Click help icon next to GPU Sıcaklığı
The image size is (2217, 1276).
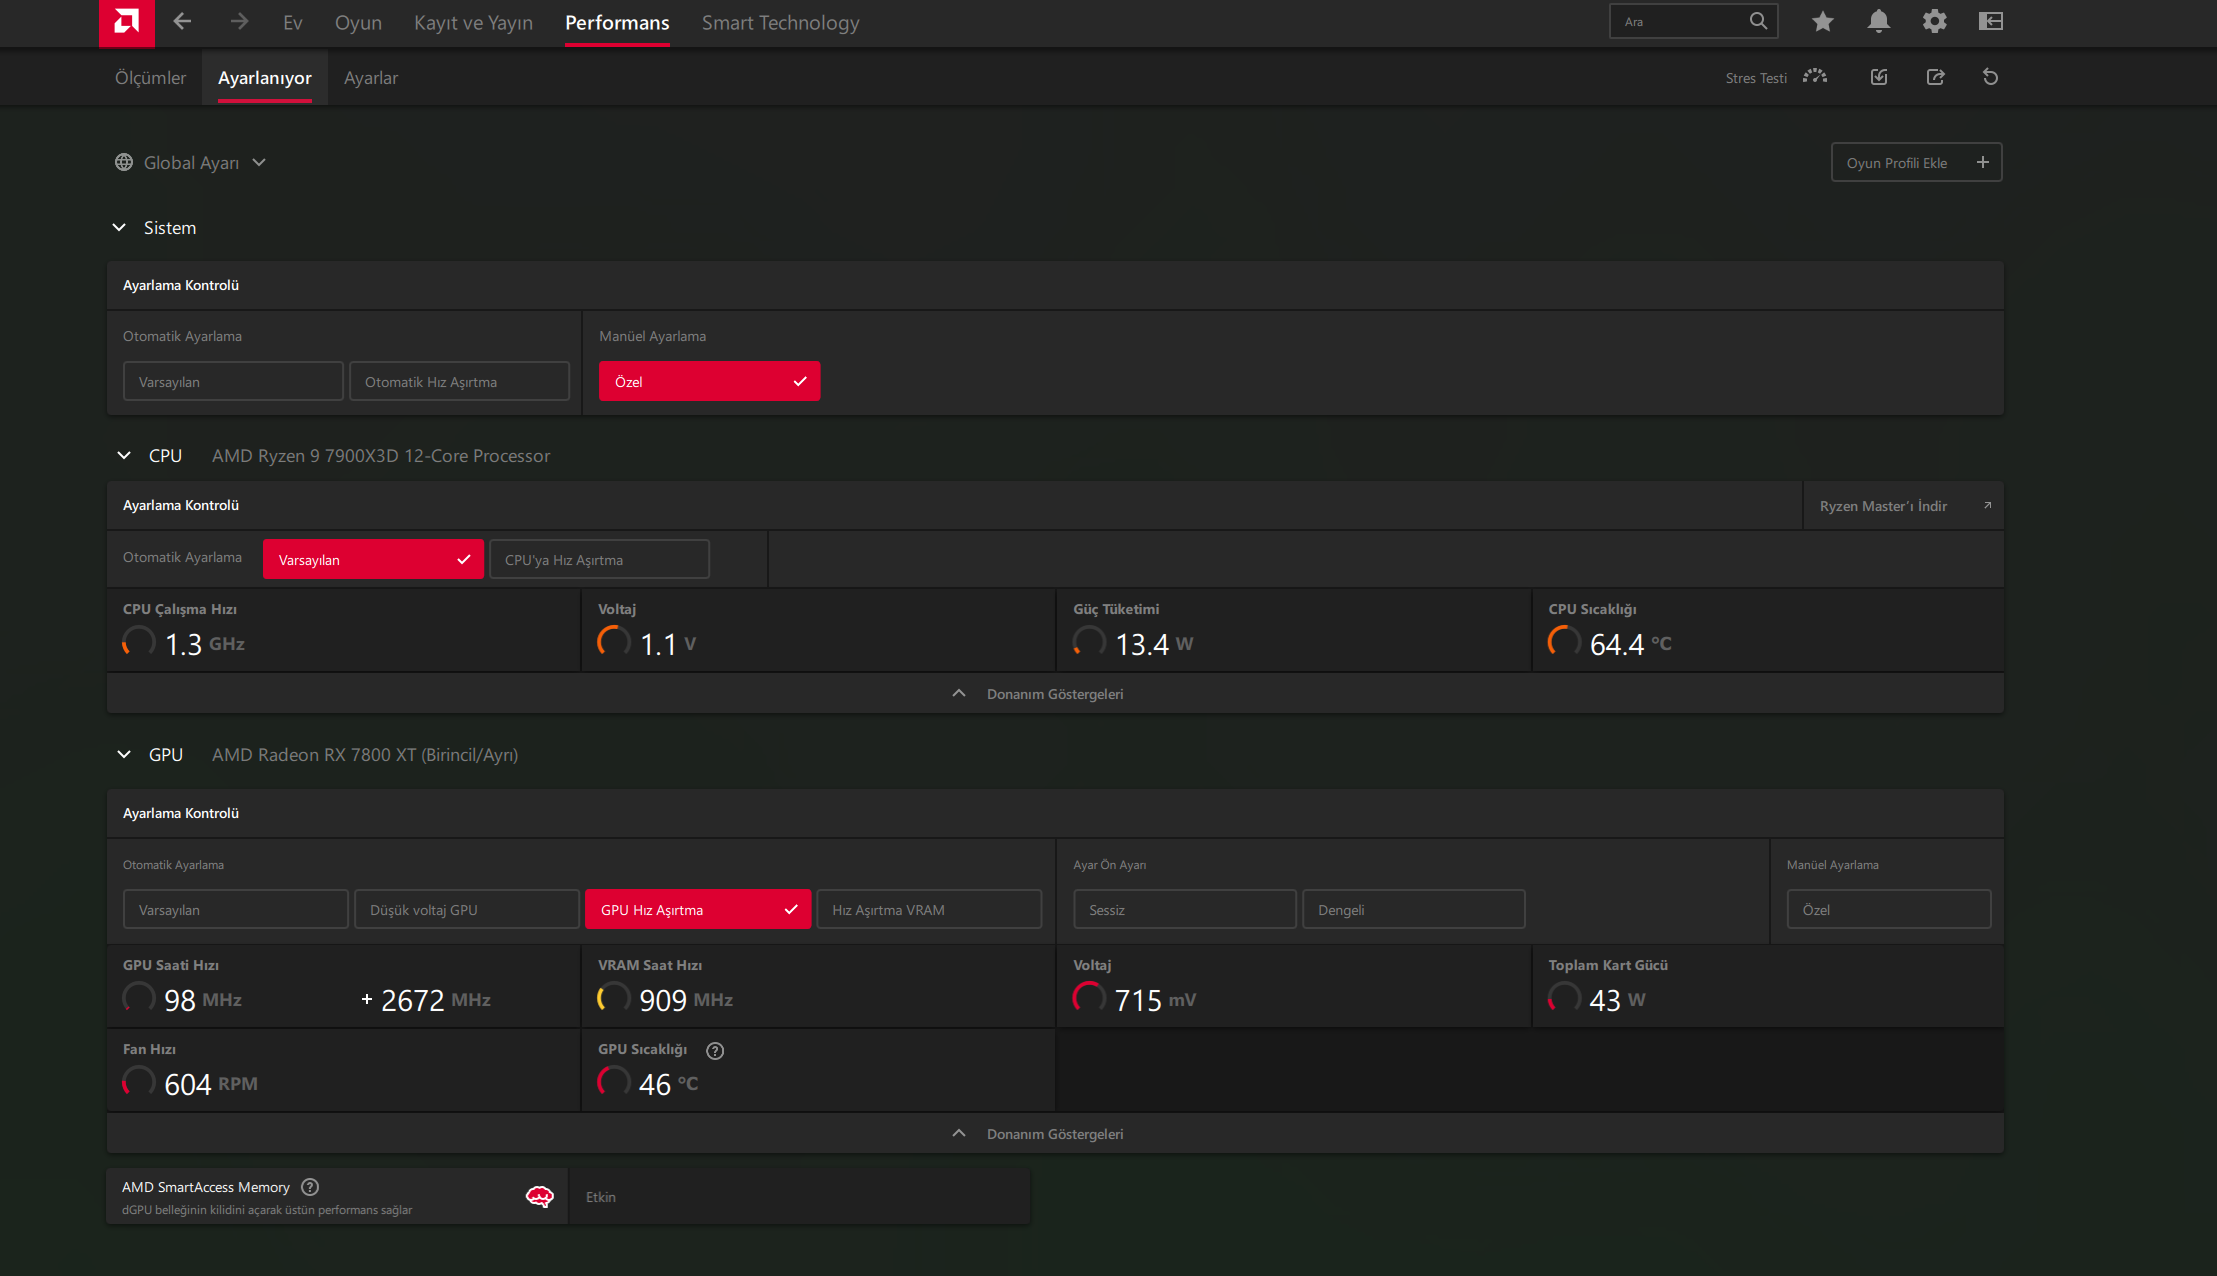pyautogui.click(x=715, y=1050)
